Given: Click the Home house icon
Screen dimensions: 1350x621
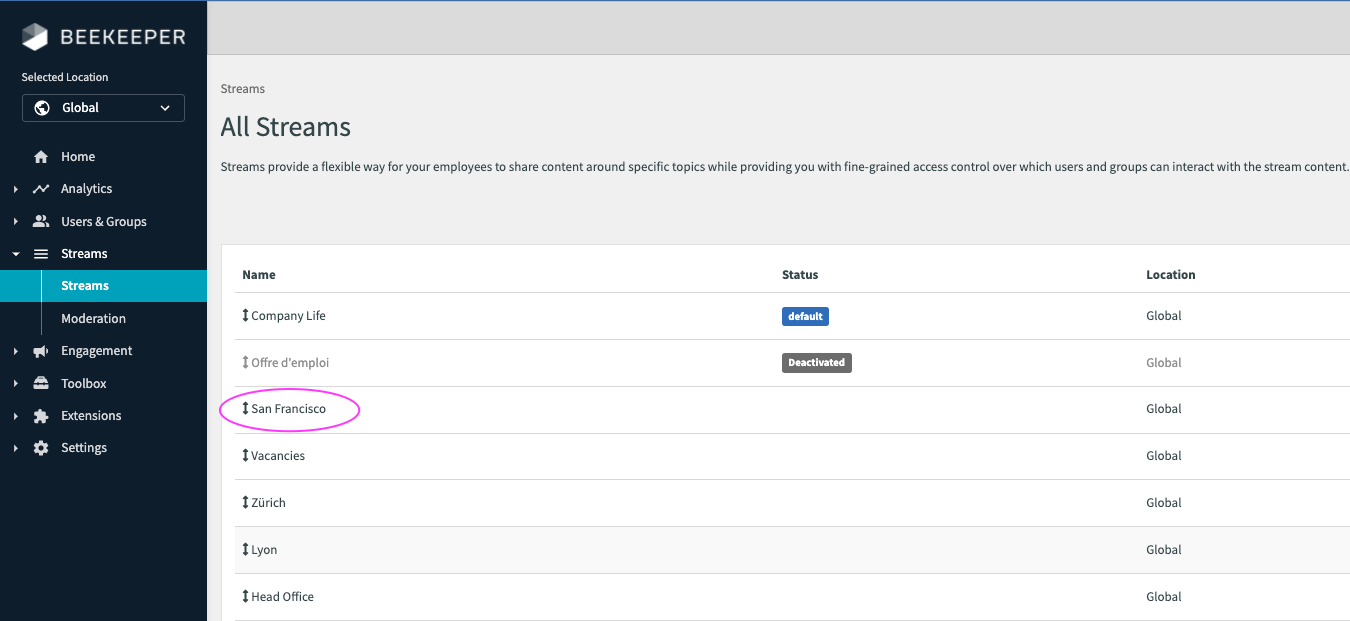Looking at the screenshot, I should coord(41,157).
